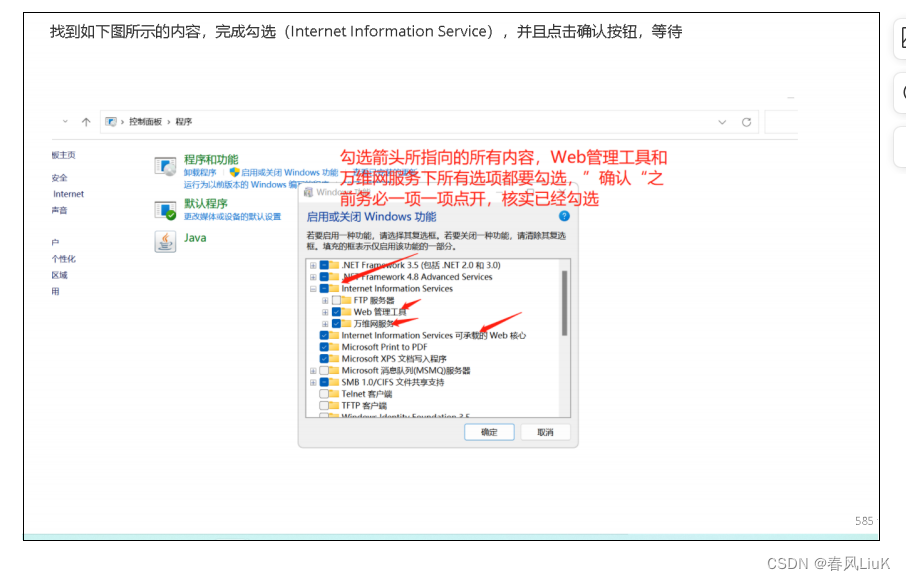
Task: Enable the TFTP 客户端 checkbox
Action: [324, 406]
